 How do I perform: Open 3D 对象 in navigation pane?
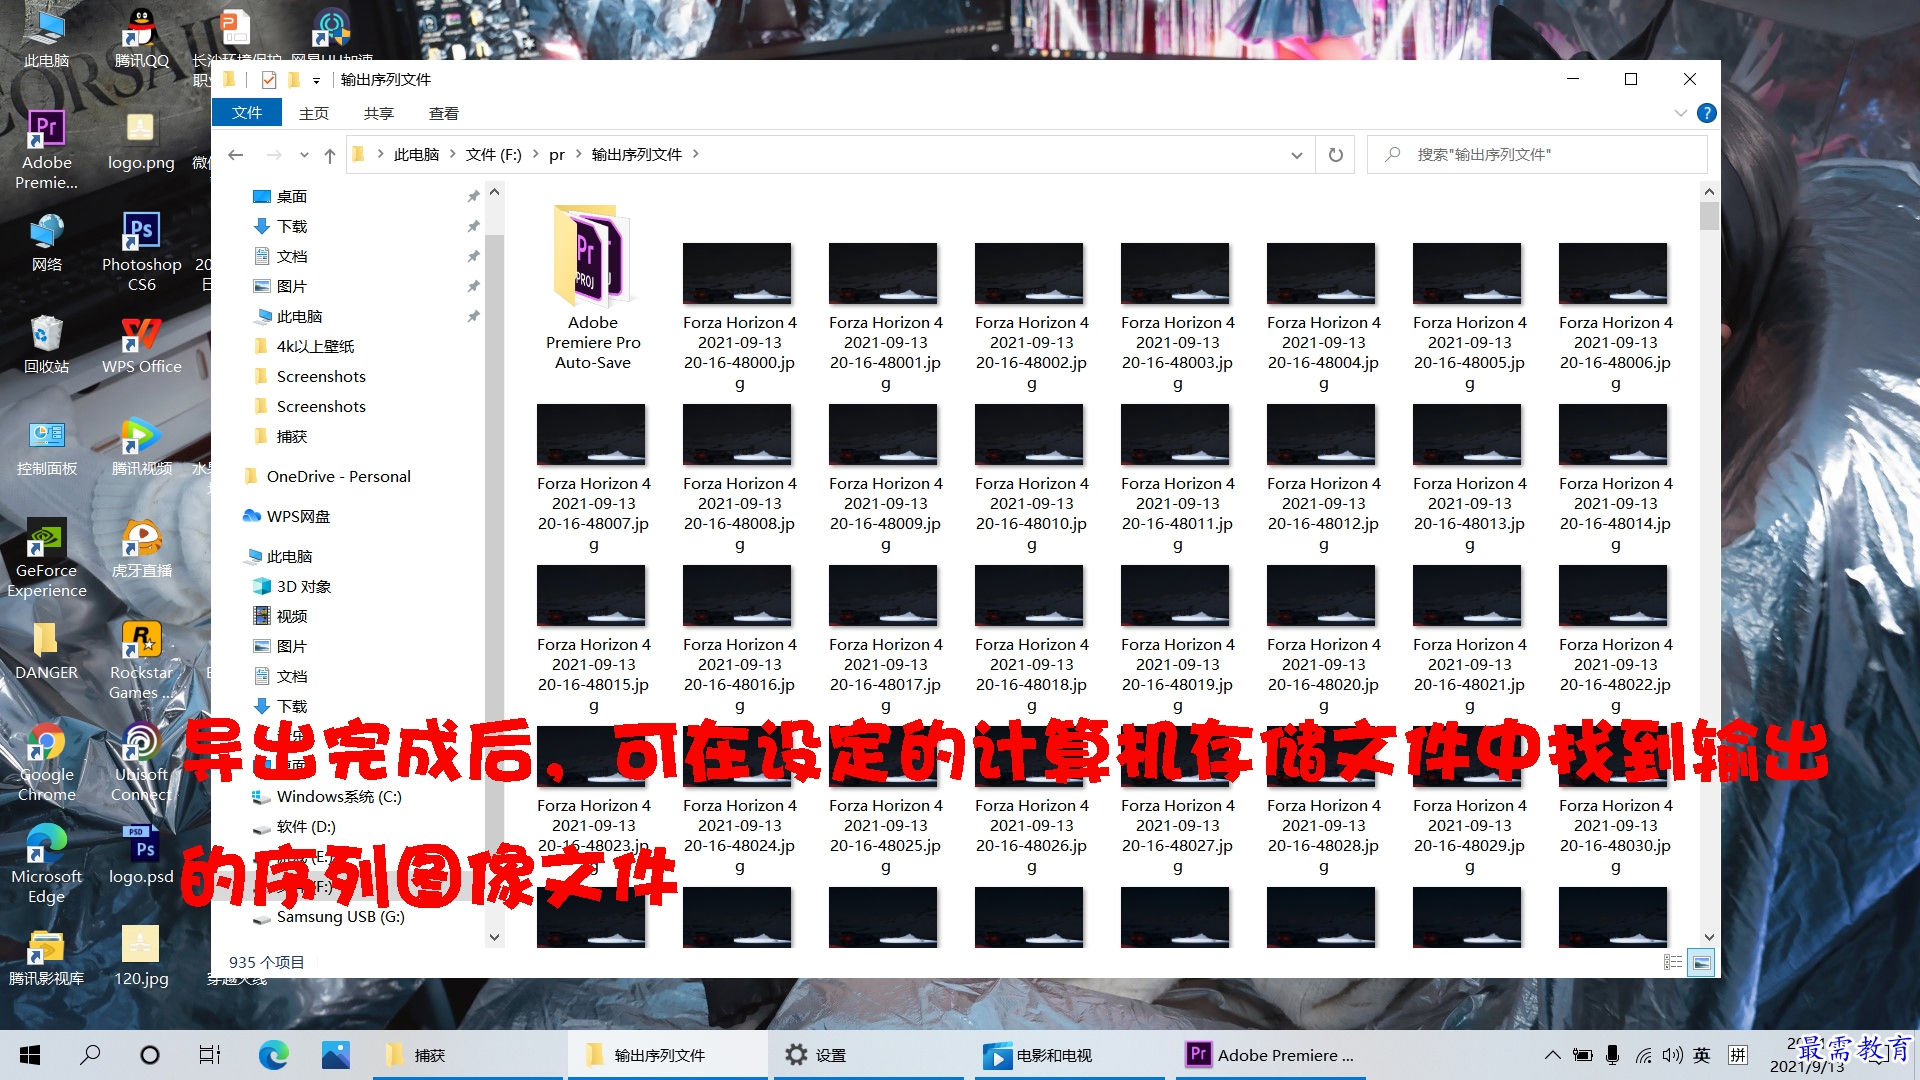304,587
